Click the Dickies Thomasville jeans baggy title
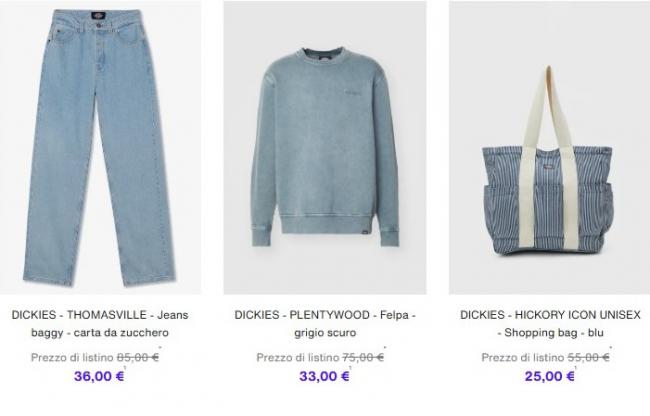Screen dimensions: 650x416 click(100, 324)
